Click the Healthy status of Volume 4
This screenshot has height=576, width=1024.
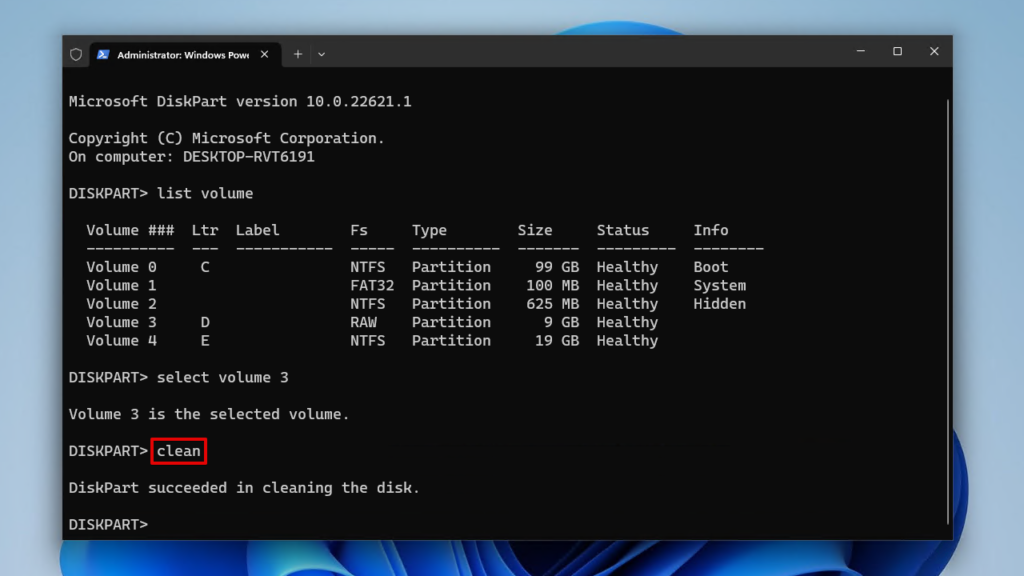pyautogui.click(x=627, y=340)
